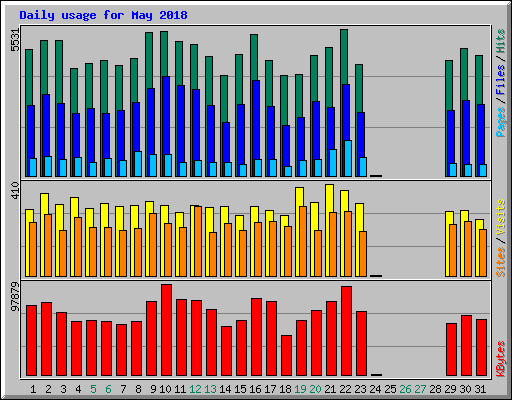Click the yellow 'Visits' legend word

501,218
